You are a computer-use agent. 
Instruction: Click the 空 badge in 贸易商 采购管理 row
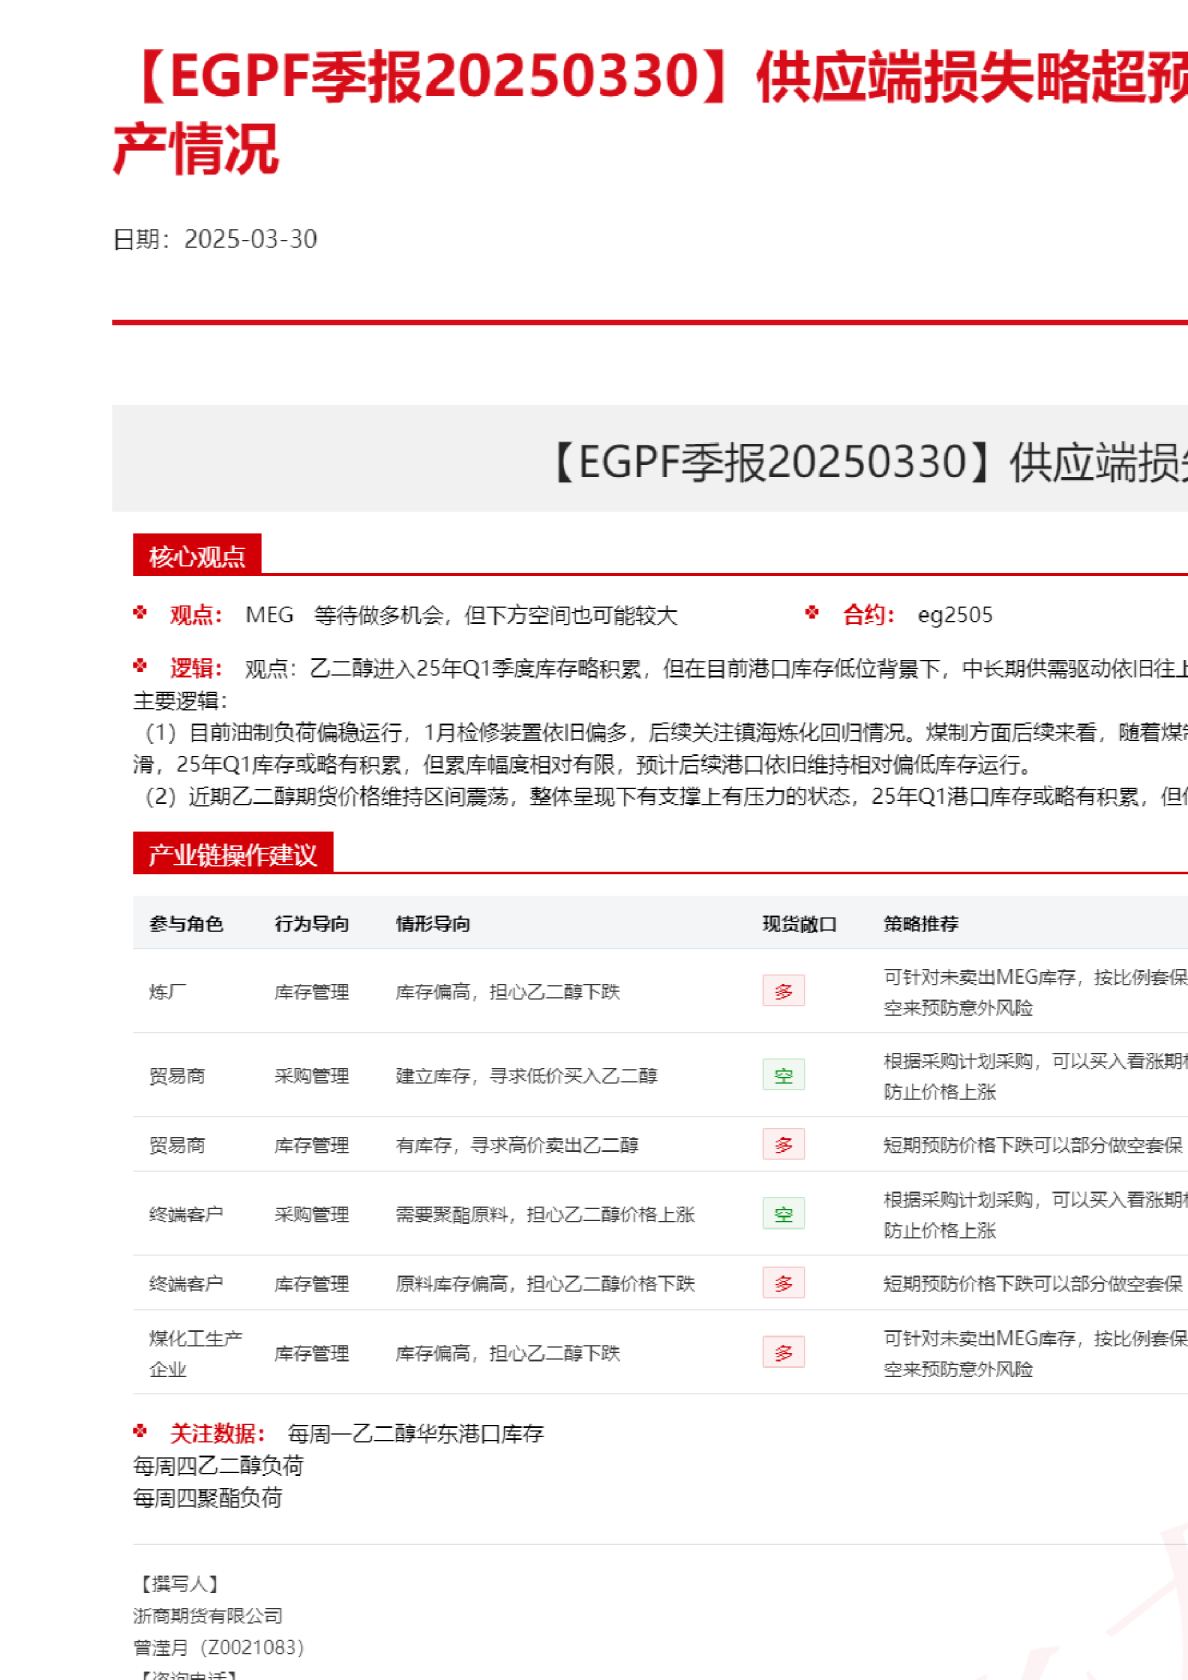pos(783,1075)
